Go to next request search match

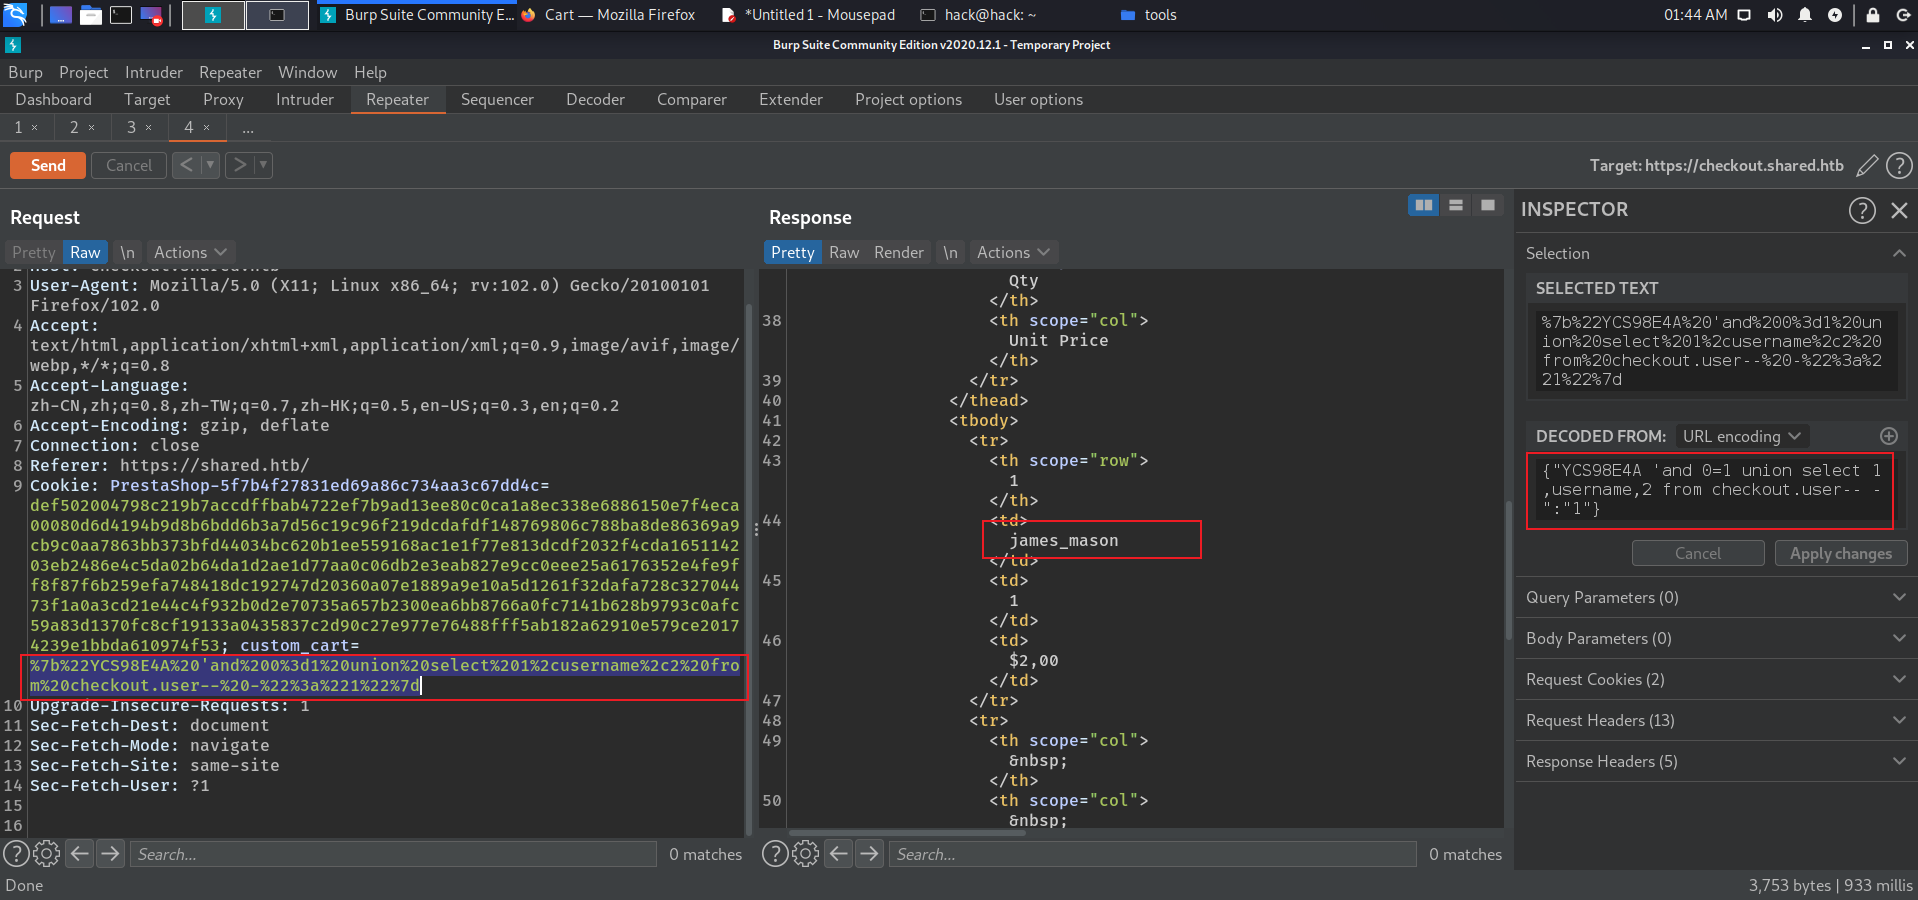[x=110, y=854]
